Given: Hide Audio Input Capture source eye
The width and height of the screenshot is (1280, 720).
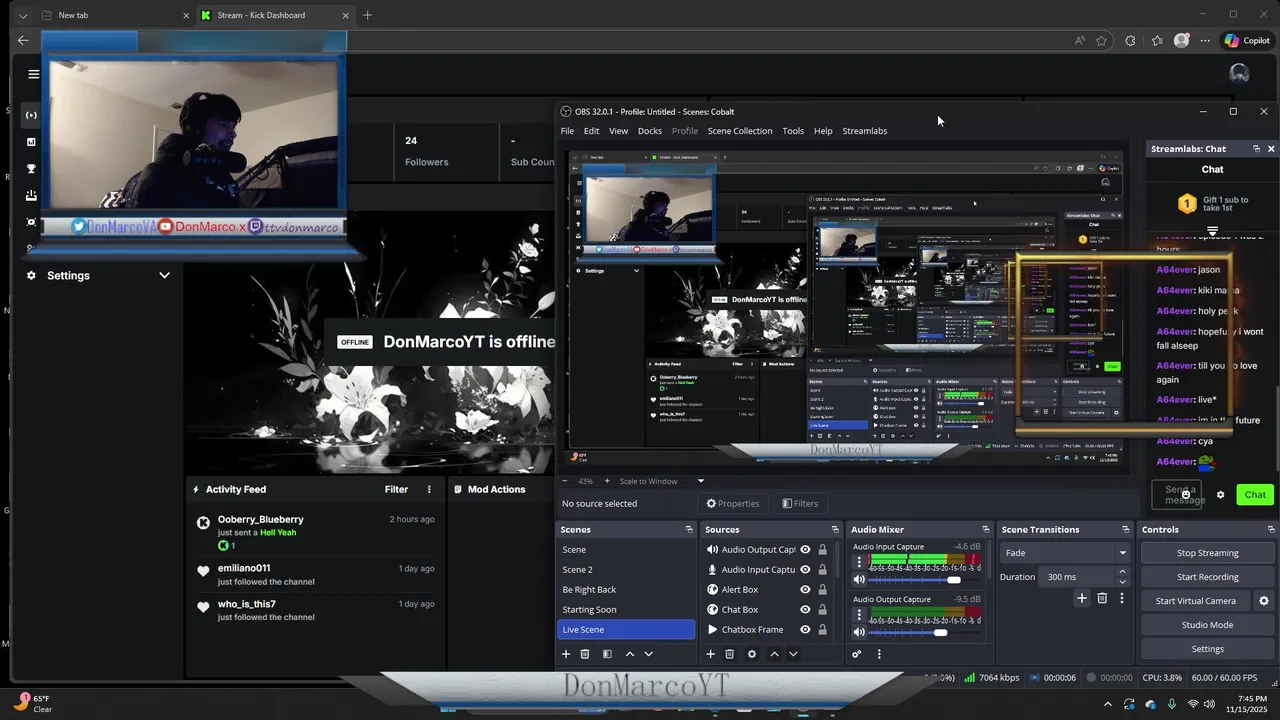Looking at the screenshot, I should [x=805, y=570].
